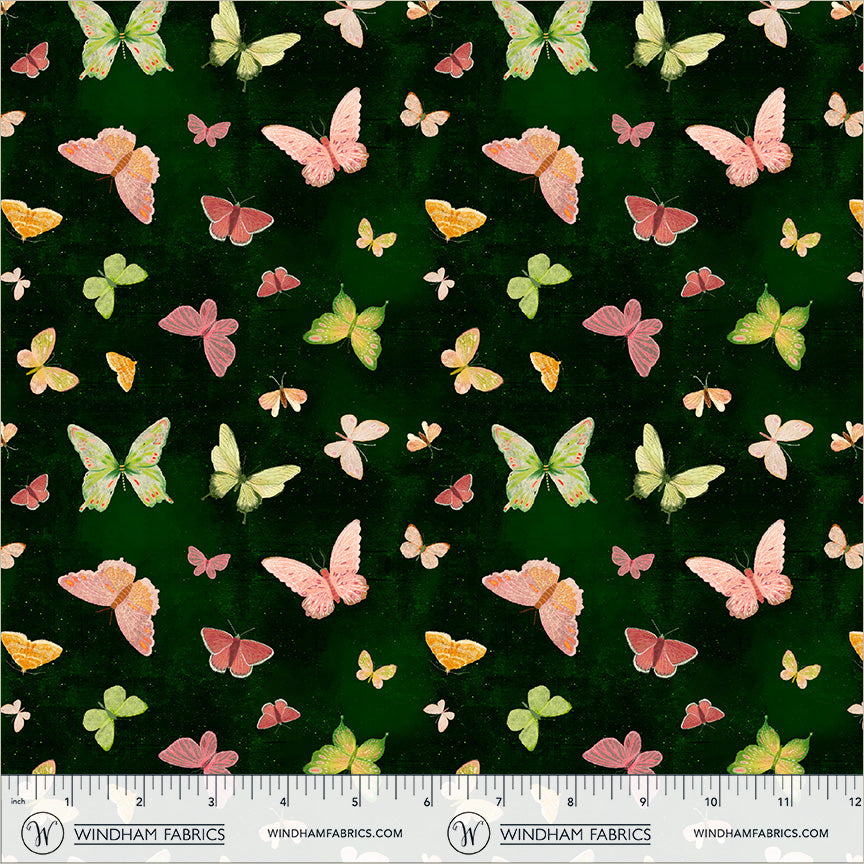Open the left WINDHAMFABRICS.COM link

[x=335, y=833]
